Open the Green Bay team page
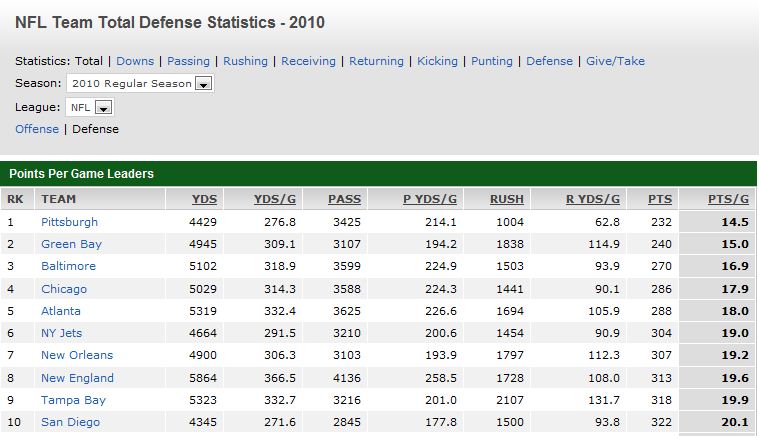Image resolution: width=759 pixels, height=436 pixels. tap(72, 244)
